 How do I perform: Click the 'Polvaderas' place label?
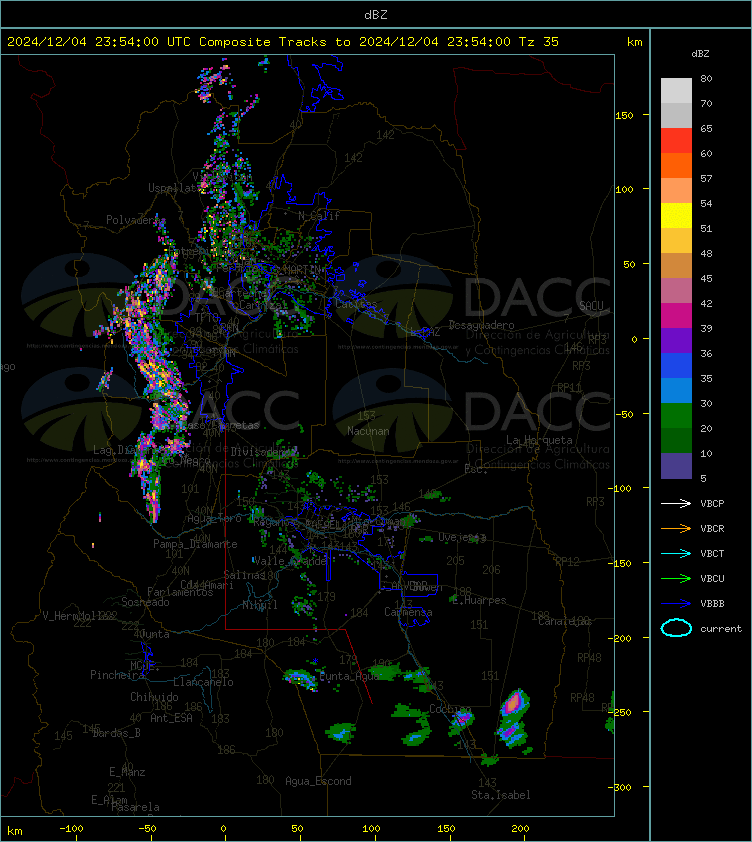click(136, 220)
